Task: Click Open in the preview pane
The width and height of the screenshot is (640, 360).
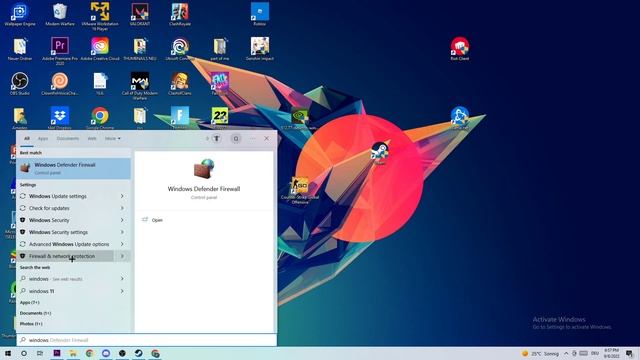Action: coord(157,220)
